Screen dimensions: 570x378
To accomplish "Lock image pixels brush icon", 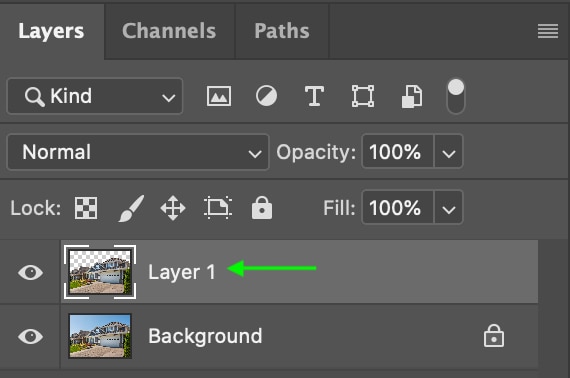I will click(131, 208).
